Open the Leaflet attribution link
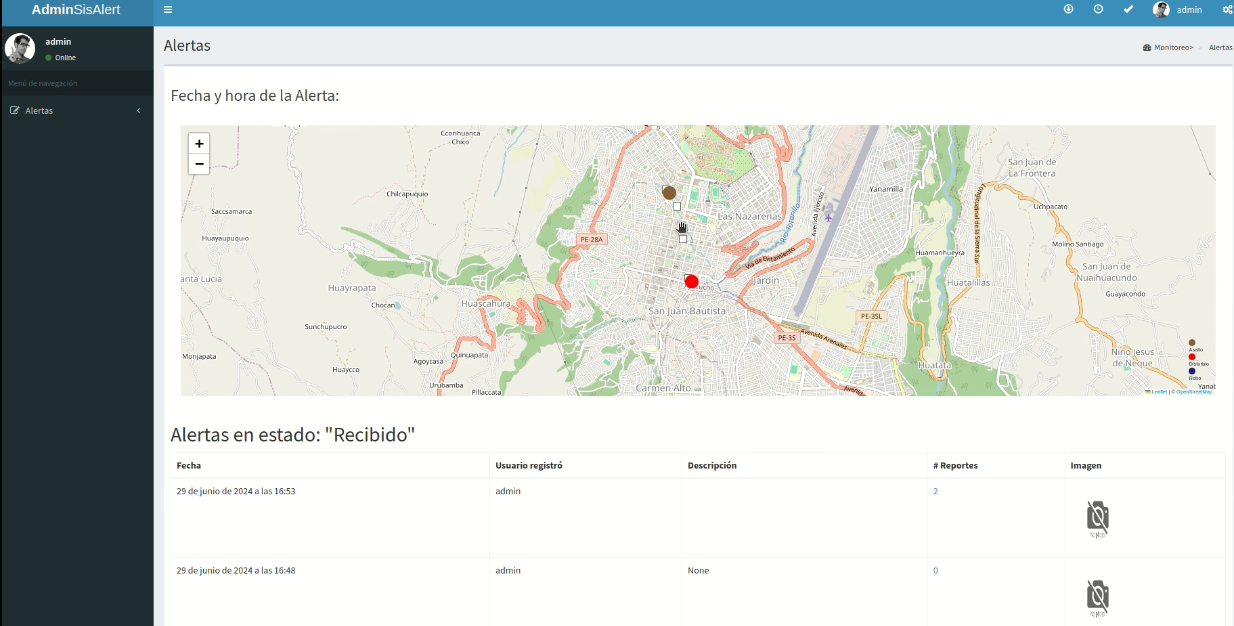 [1158, 392]
